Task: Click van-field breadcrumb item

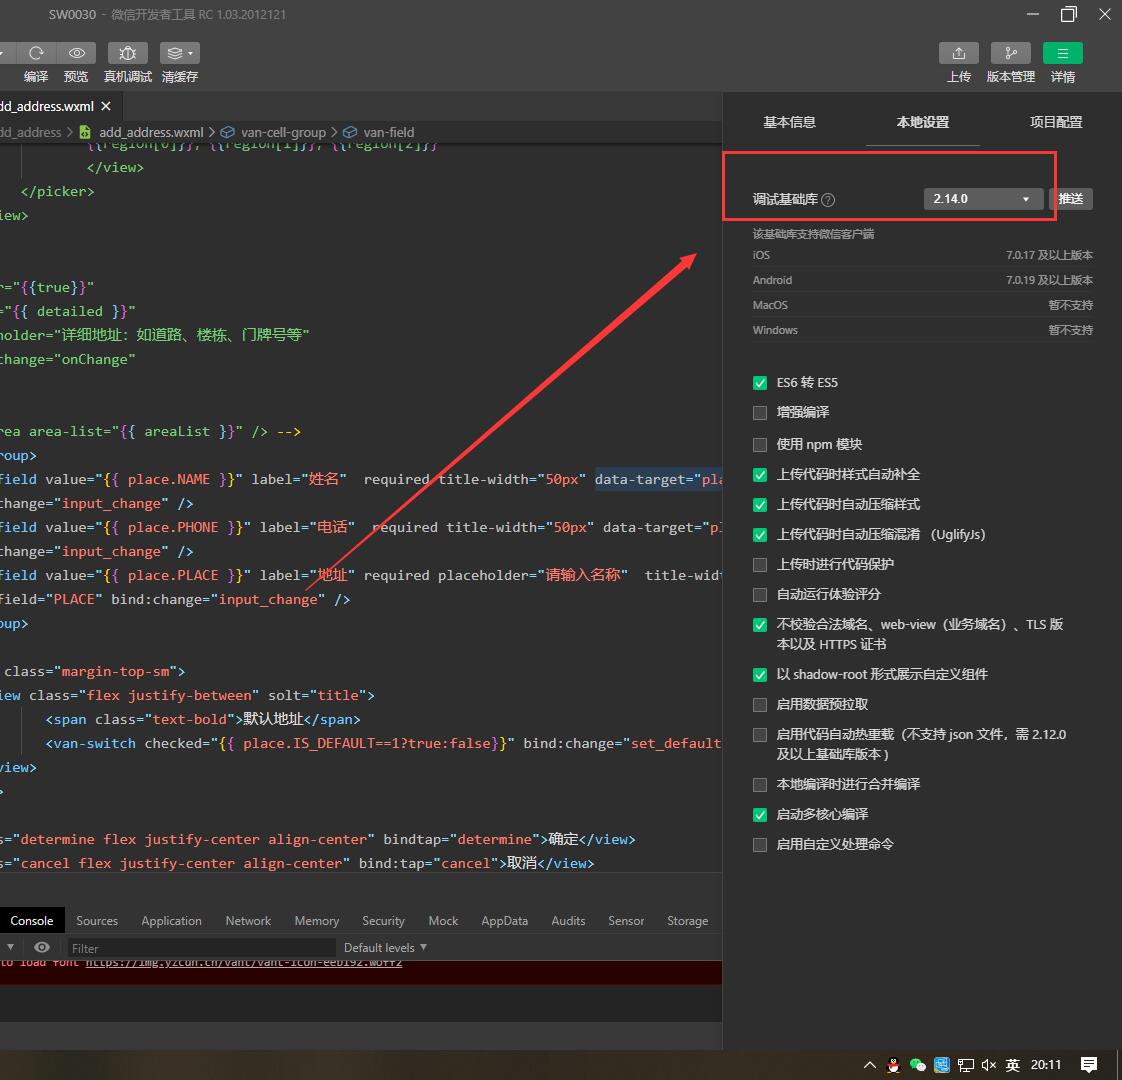Action: 389,132
